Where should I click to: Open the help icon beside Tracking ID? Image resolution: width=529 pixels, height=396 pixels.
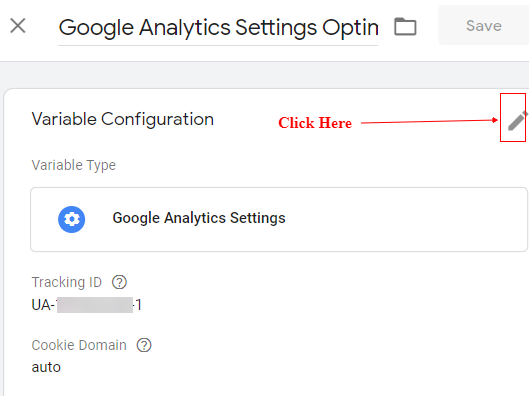pyautogui.click(x=119, y=282)
